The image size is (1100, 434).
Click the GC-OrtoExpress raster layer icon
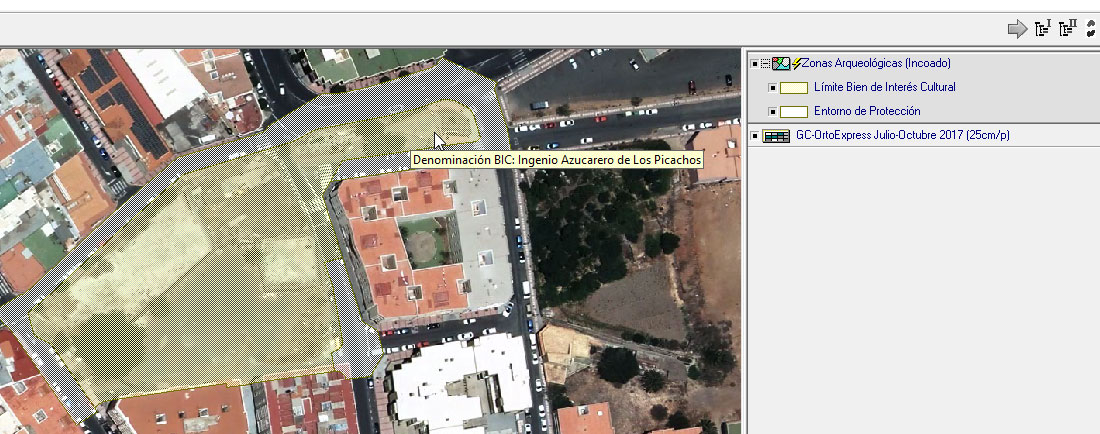[776, 136]
